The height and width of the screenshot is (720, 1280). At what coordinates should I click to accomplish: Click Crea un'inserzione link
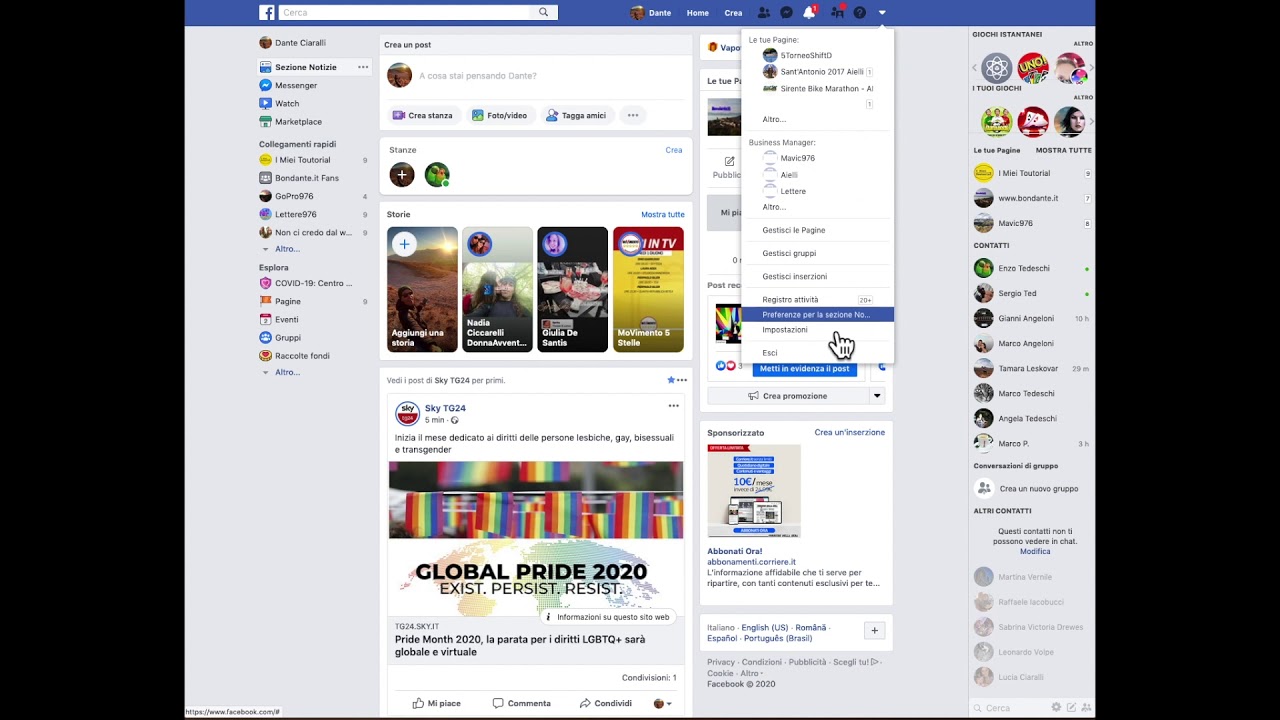point(849,433)
